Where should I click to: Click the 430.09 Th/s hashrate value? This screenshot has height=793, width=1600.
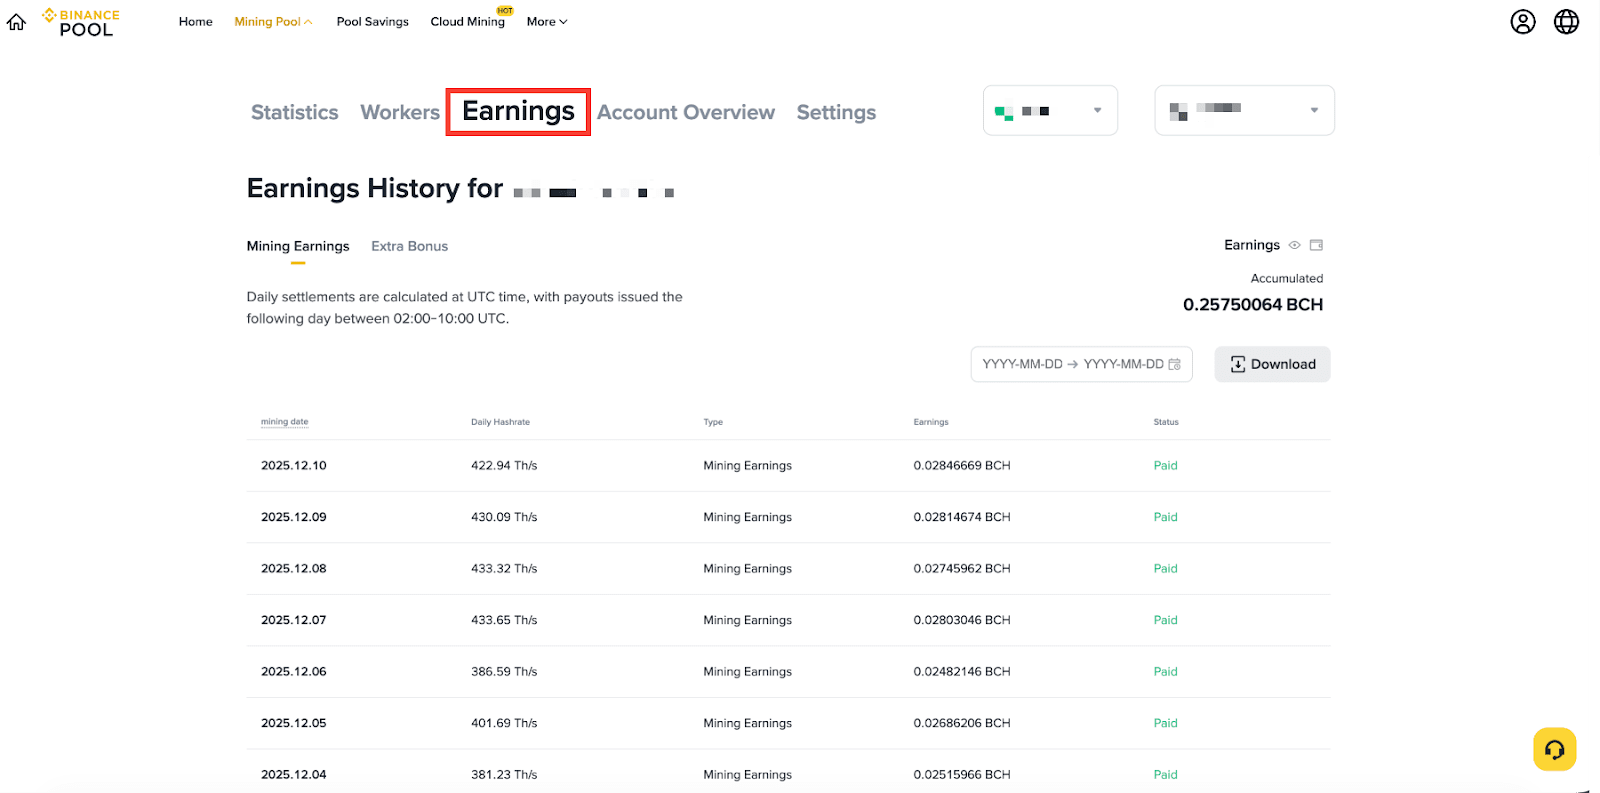click(504, 517)
